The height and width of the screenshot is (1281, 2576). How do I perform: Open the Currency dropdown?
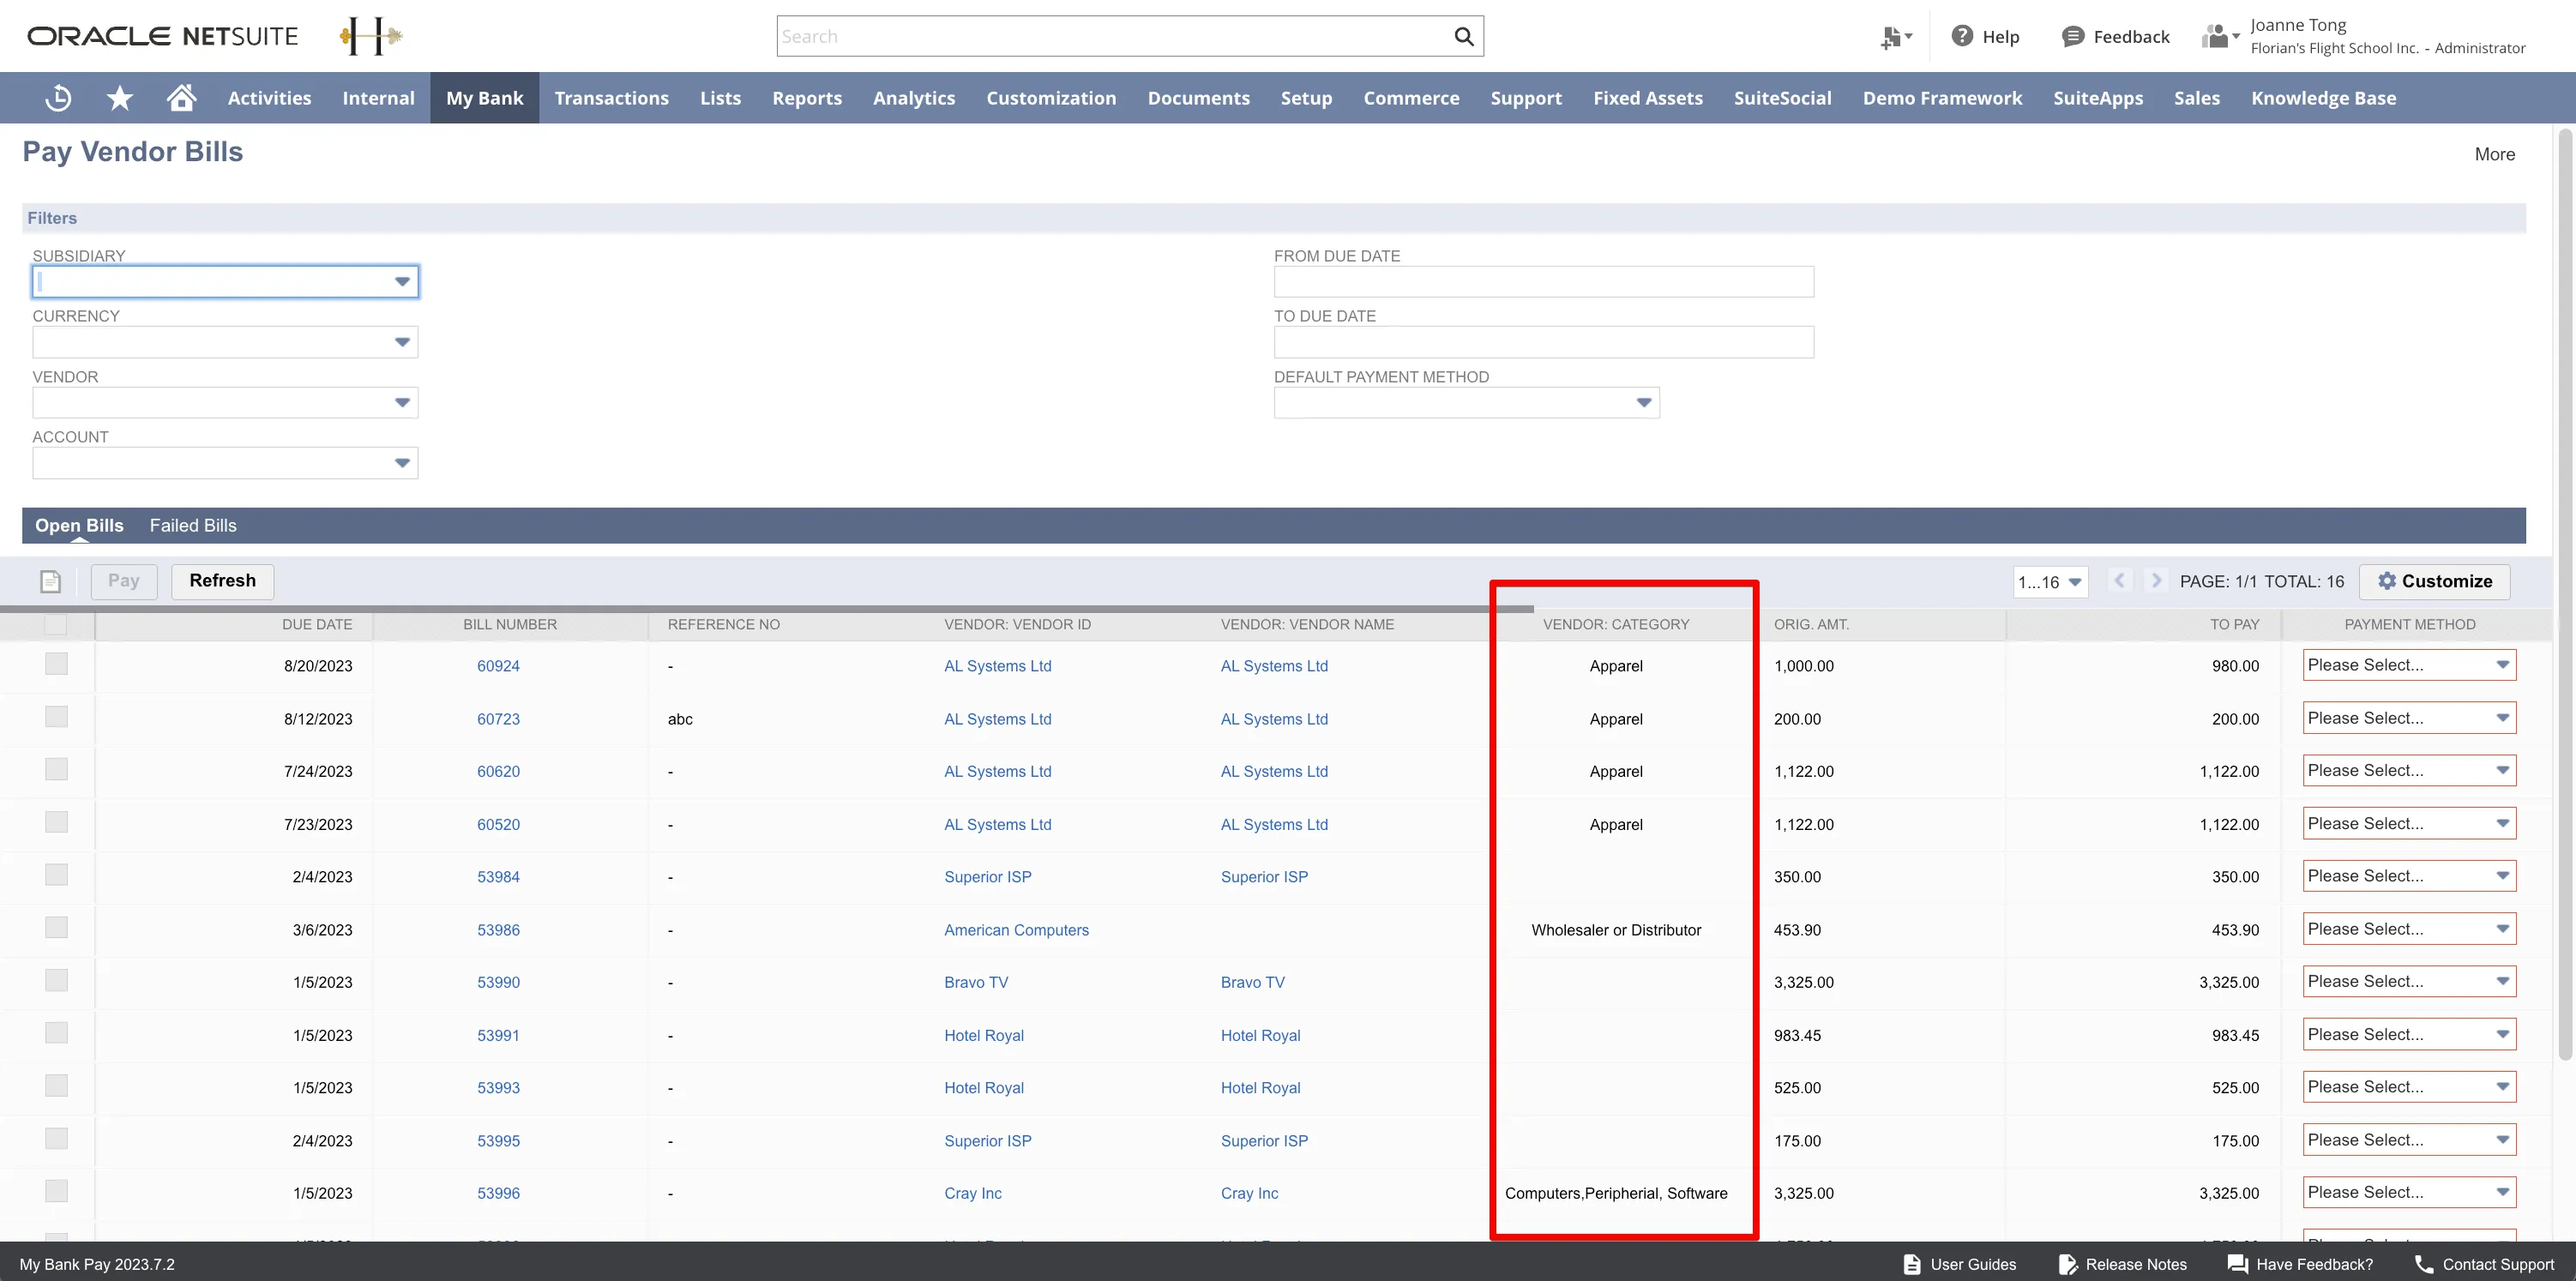pyautogui.click(x=225, y=342)
